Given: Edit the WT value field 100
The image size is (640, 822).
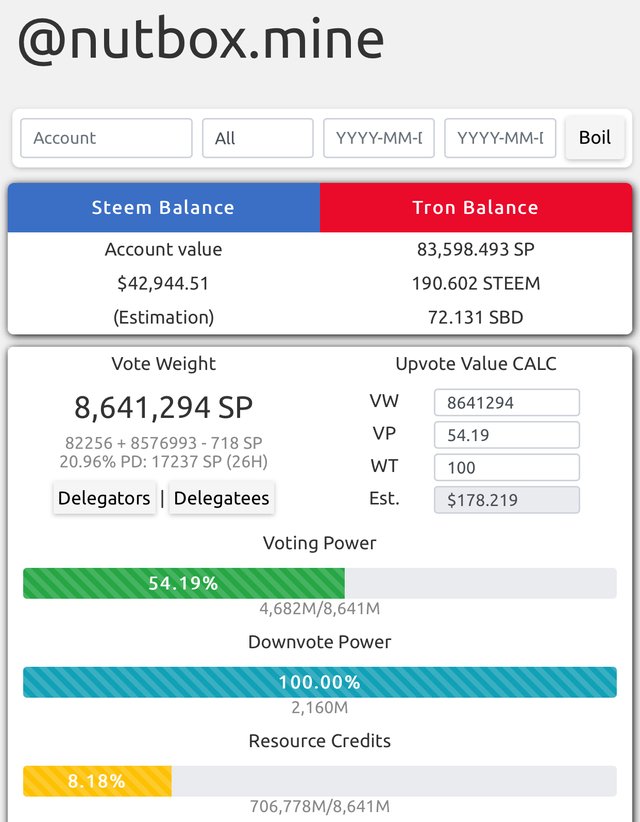Looking at the screenshot, I should (x=507, y=468).
